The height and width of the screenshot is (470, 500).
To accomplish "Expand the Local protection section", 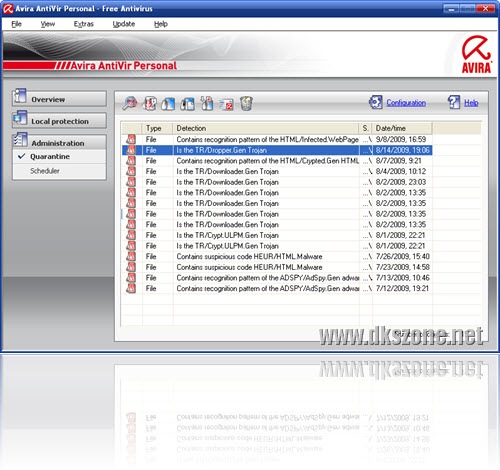I will pos(59,121).
